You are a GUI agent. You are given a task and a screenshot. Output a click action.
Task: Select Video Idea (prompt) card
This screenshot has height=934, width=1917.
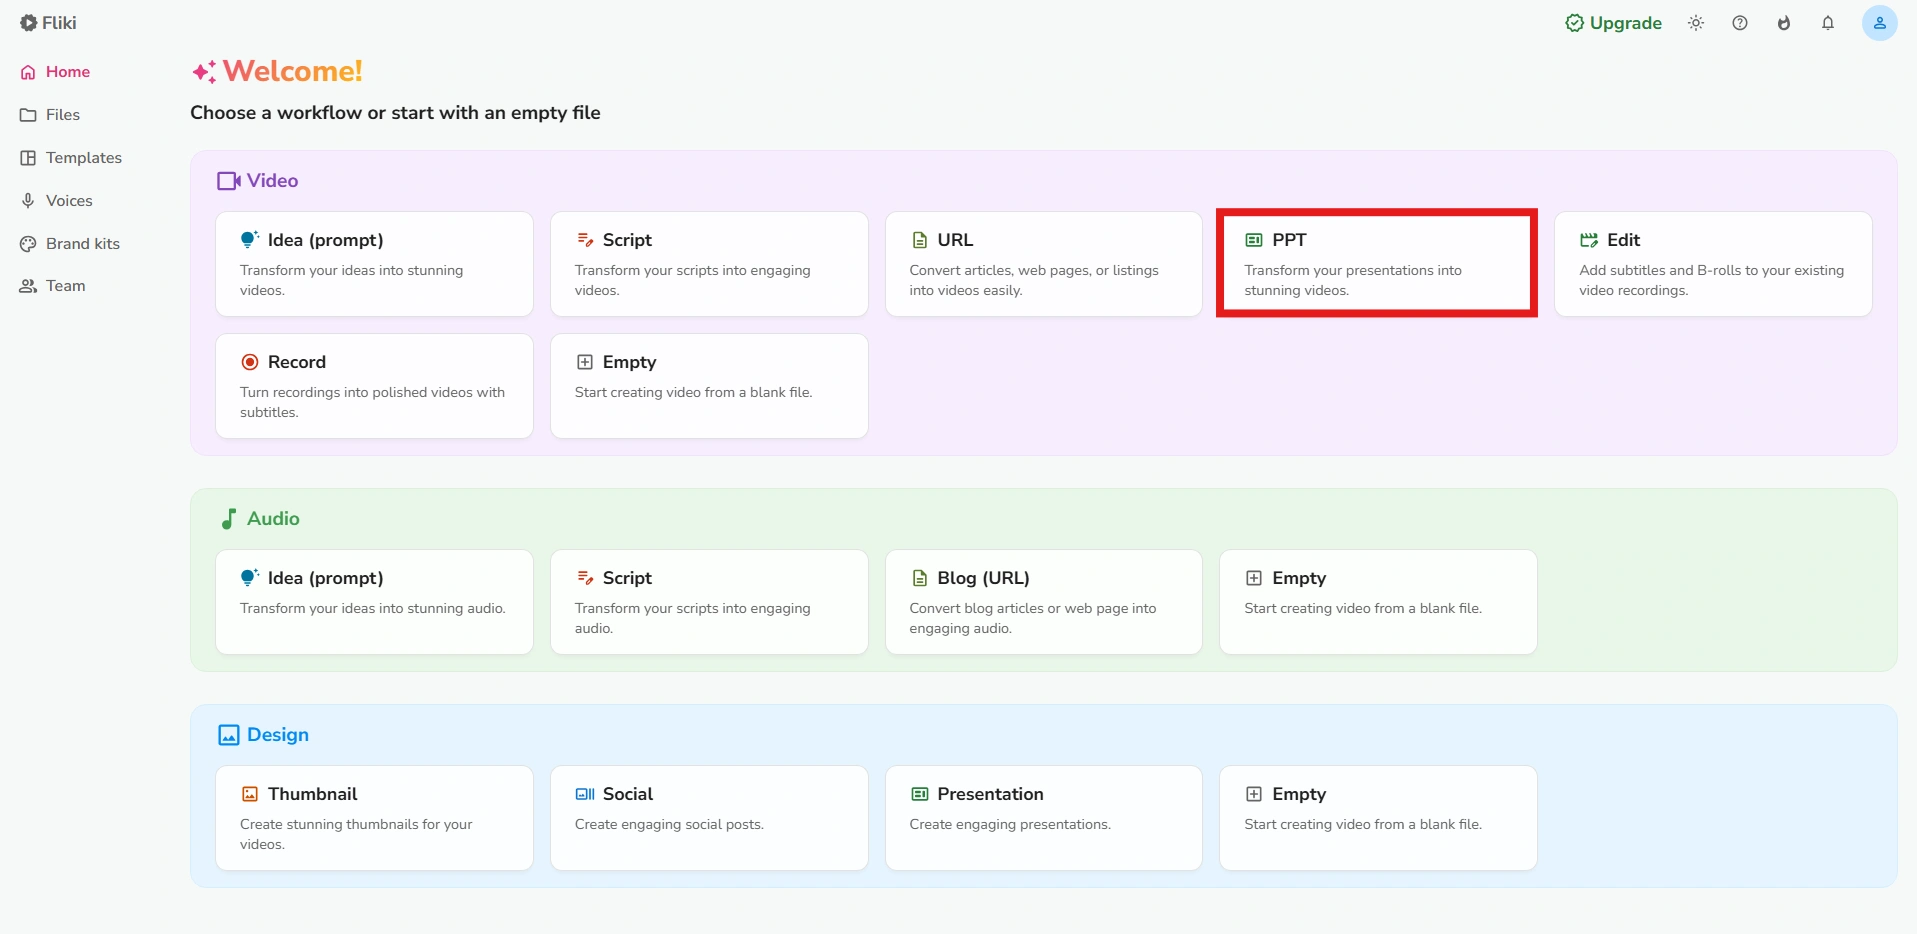pyautogui.click(x=374, y=264)
